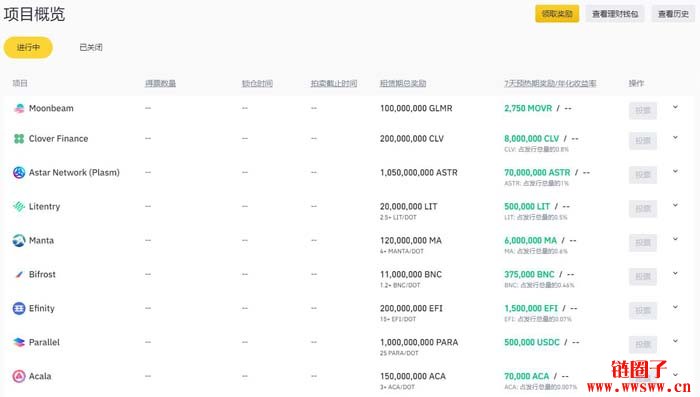Click the Parallel logo icon

coord(19,343)
